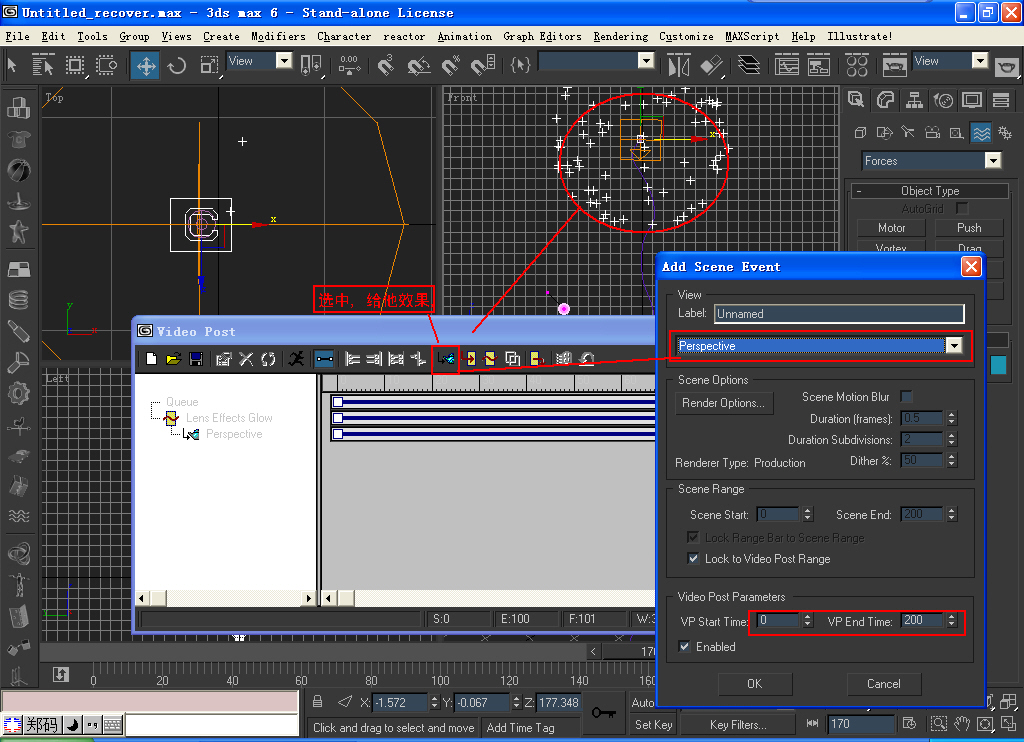This screenshot has width=1024, height=742.
Task: Enable Scene Motion Blur checkbox
Action: coord(906,396)
